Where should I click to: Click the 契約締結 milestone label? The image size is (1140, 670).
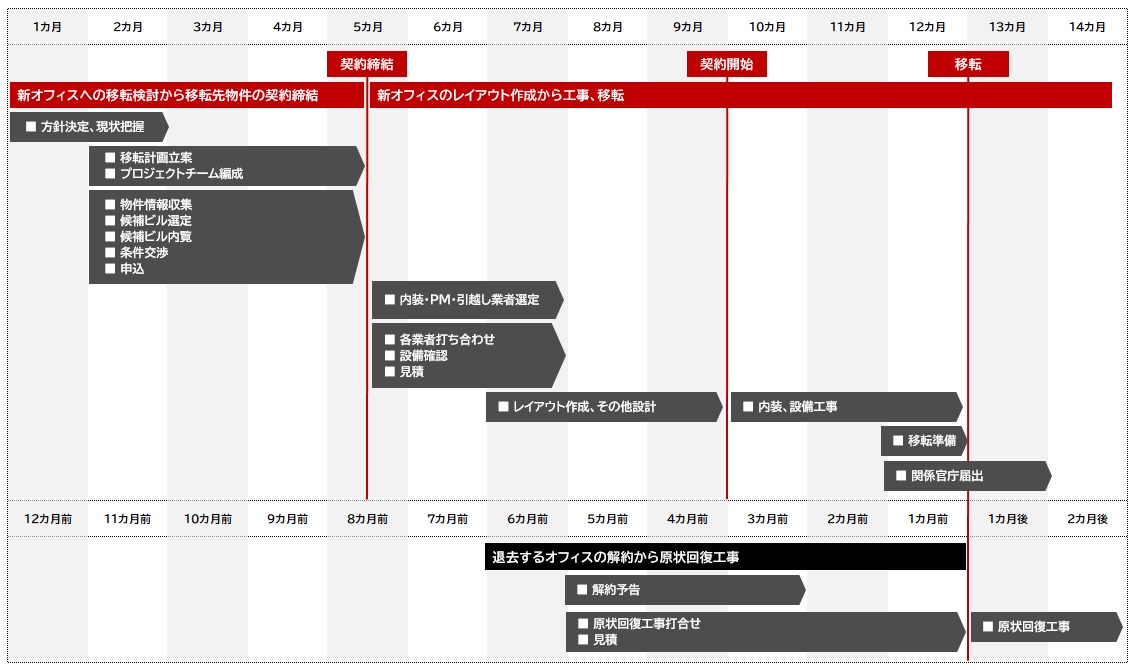(367, 65)
